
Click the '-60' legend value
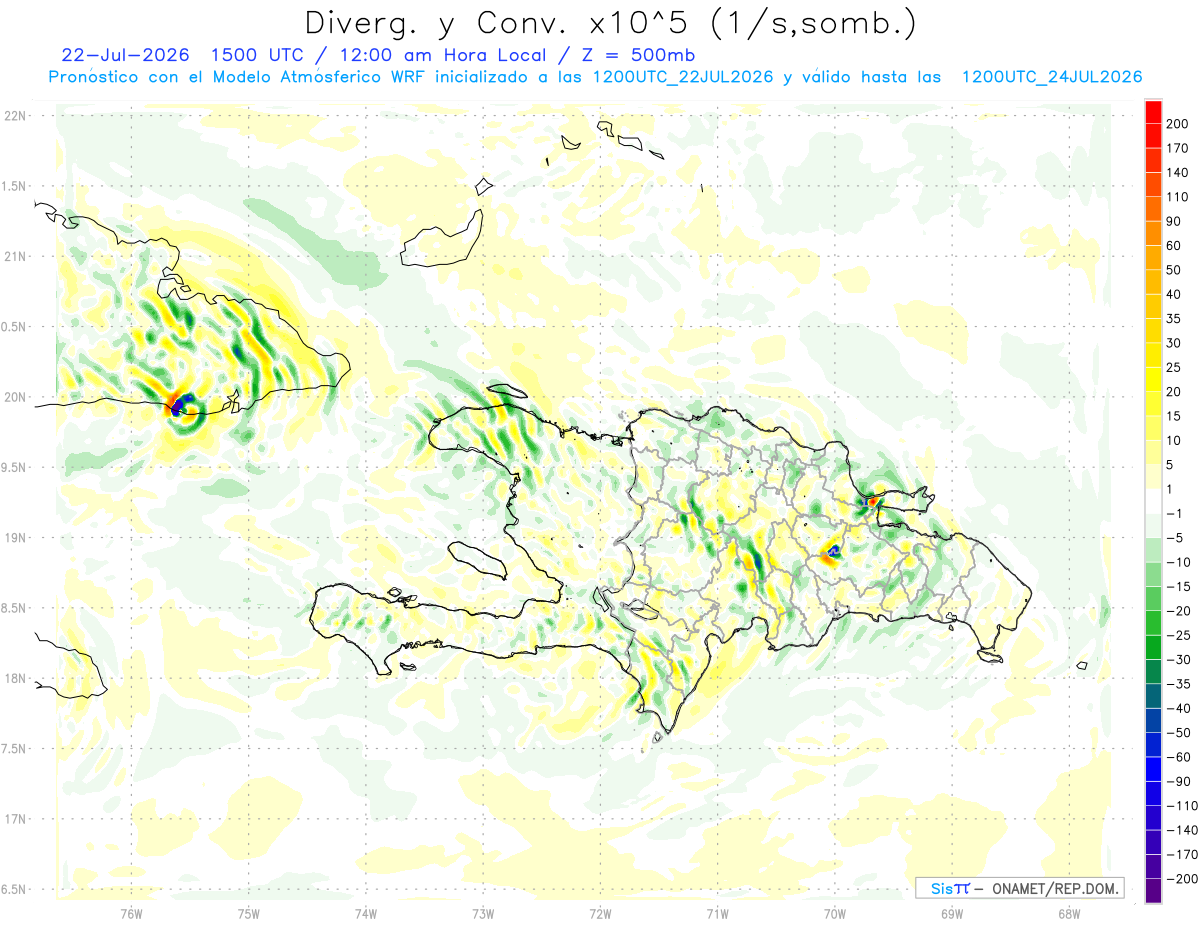point(1180,757)
